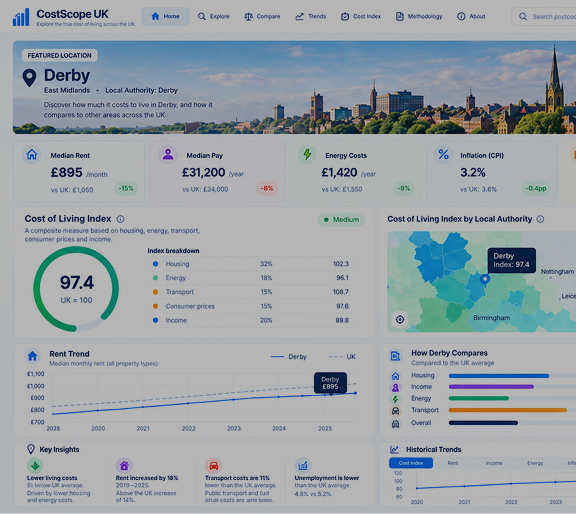Screen dimensions: 576x514
Task: Select the Consumer prices row in breakdown
Action: click(x=251, y=306)
